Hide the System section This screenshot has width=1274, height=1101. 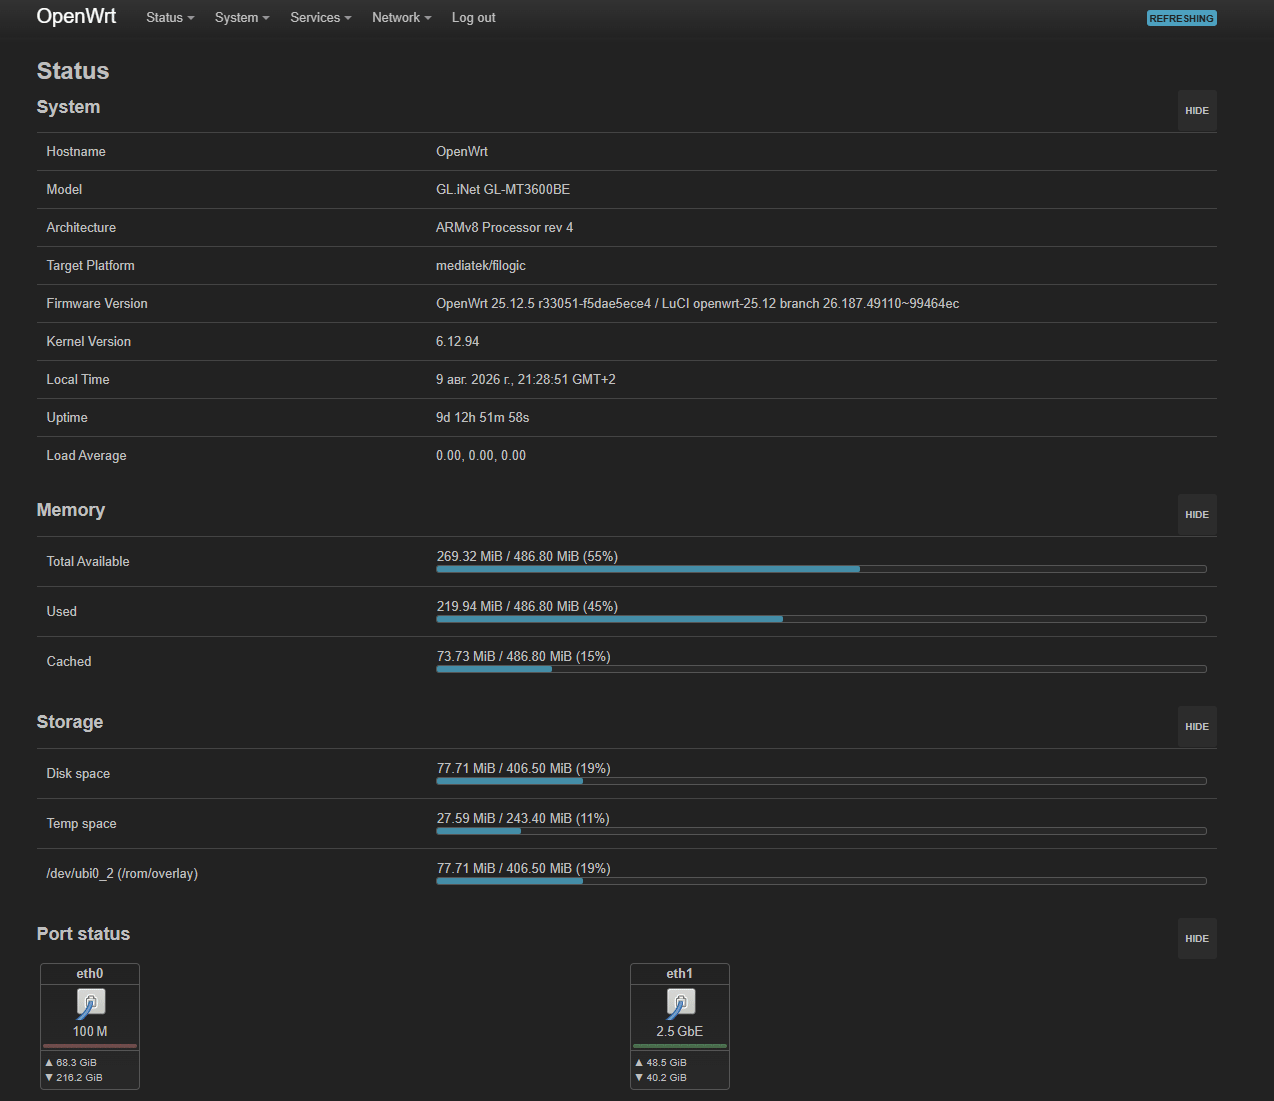[1197, 111]
